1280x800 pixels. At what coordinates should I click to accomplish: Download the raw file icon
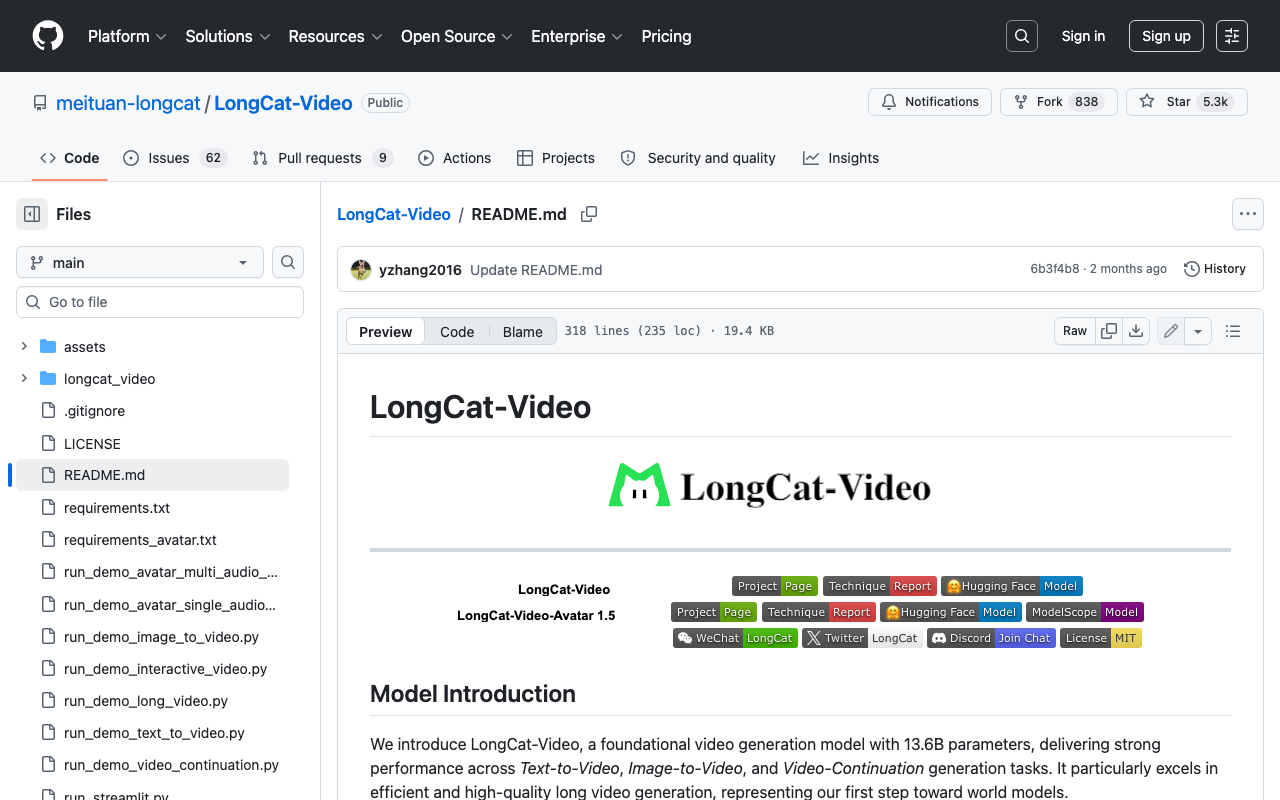pyautogui.click(x=1136, y=331)
